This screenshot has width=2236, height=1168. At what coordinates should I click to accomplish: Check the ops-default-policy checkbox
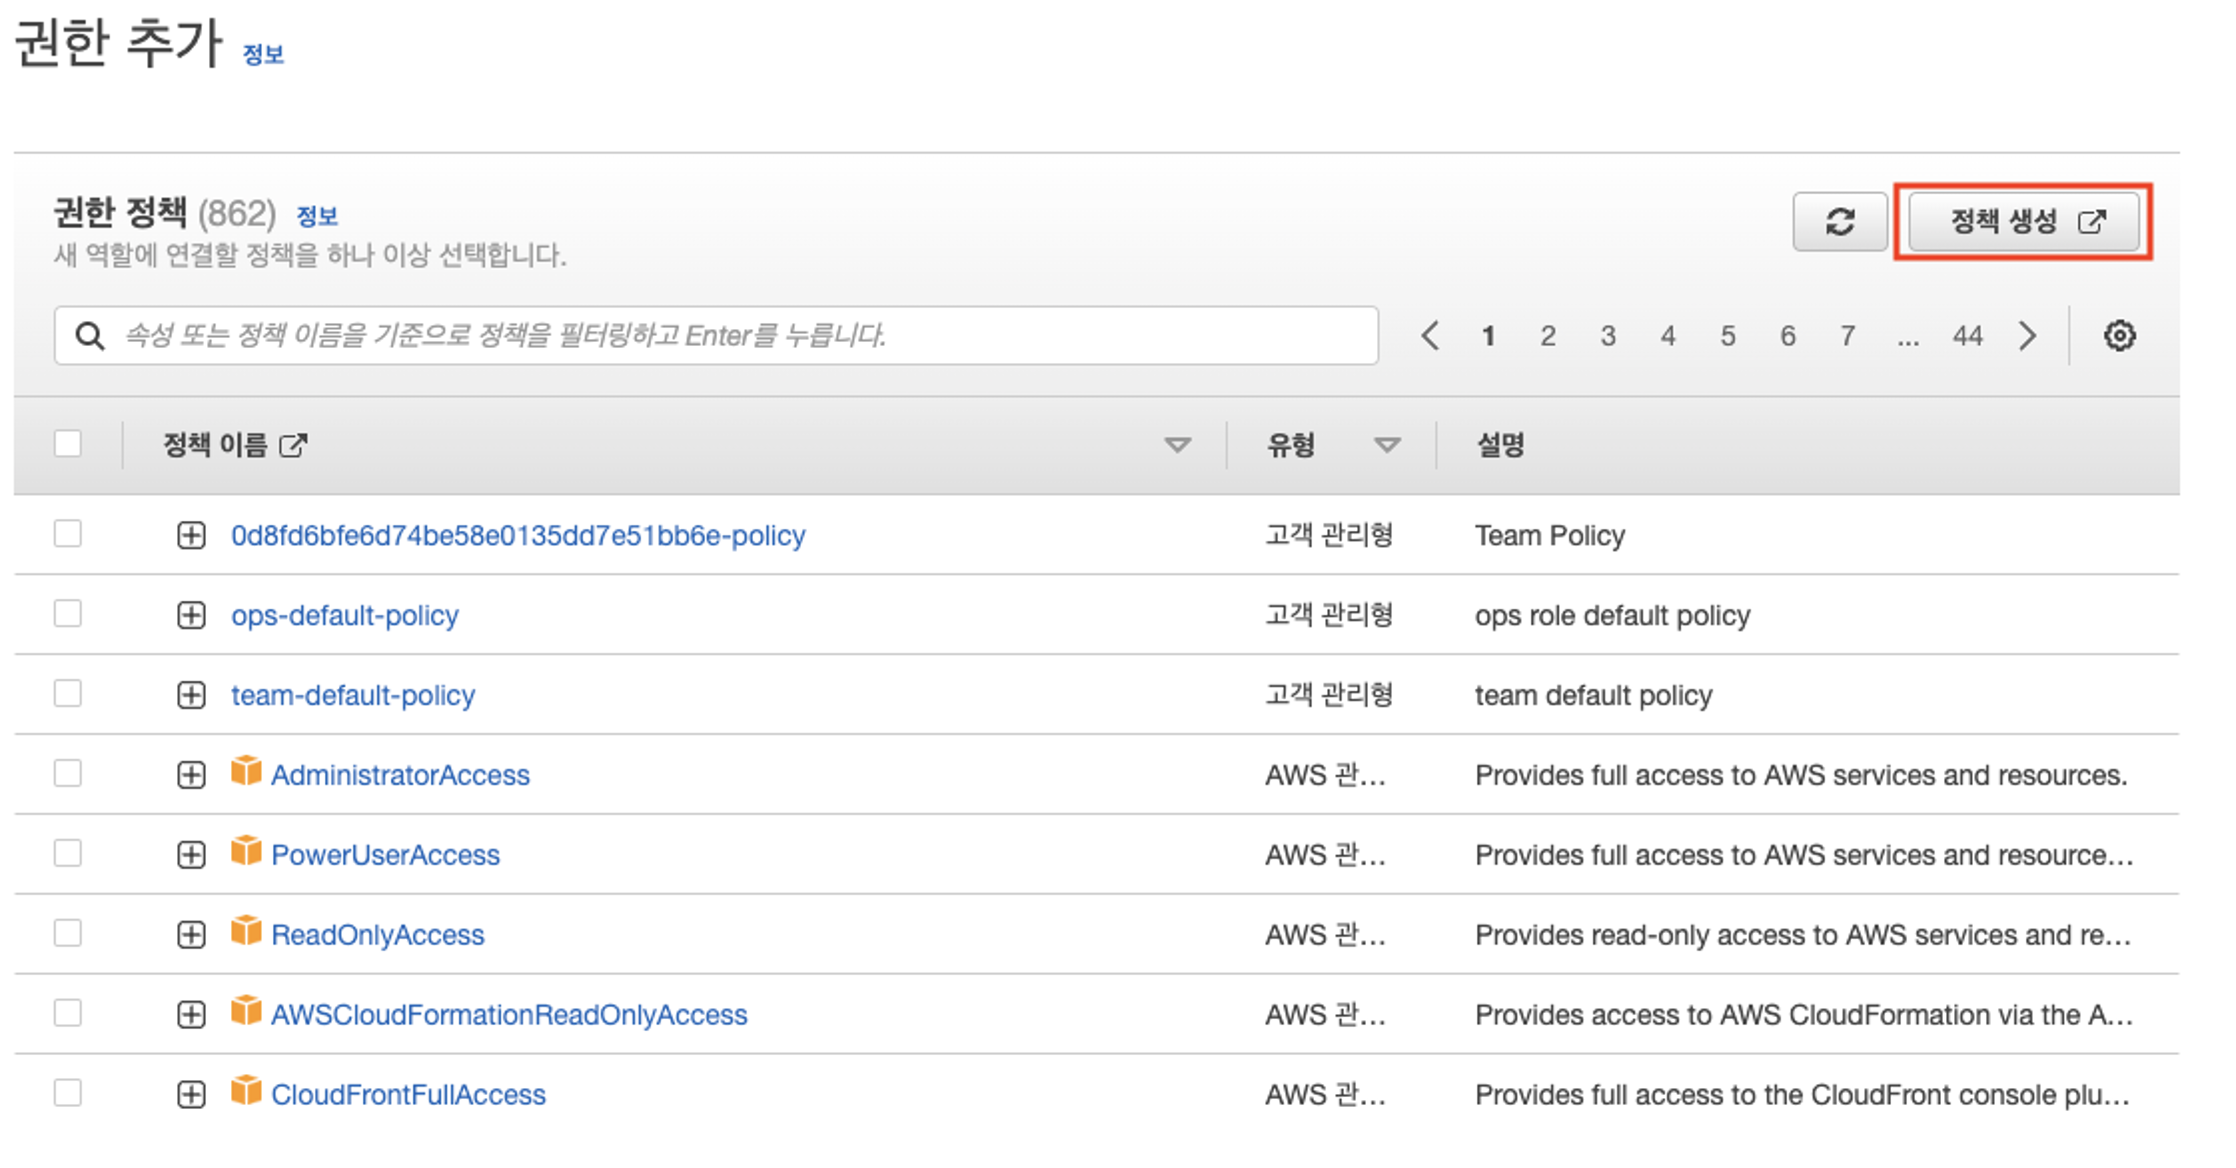tap(68, 614)
